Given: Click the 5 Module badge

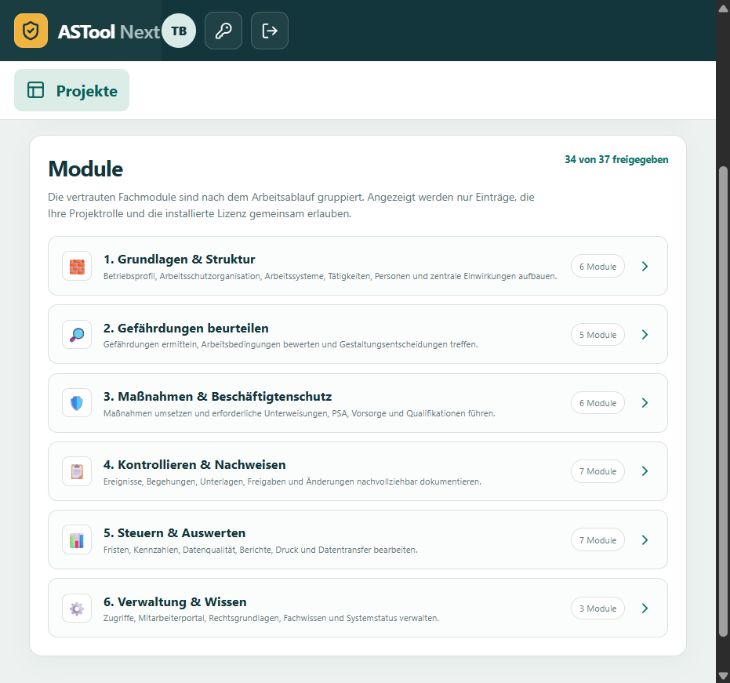Looking at the screenshot, I should 598,335.
